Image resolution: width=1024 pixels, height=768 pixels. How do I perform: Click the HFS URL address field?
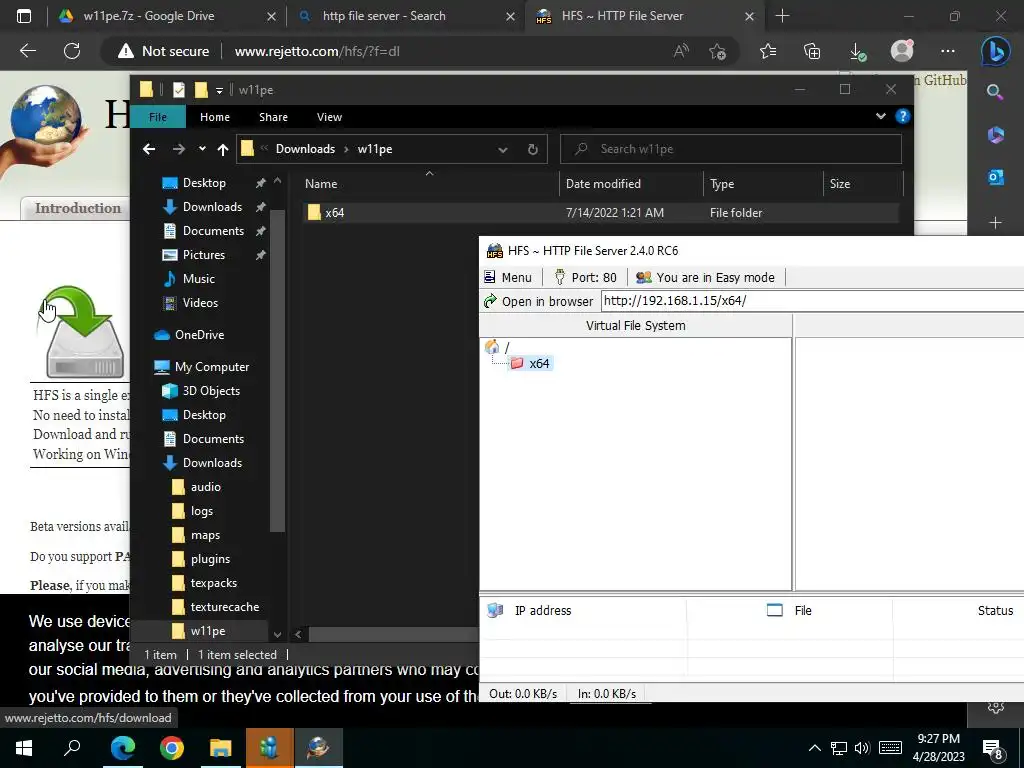click(812, 301)
